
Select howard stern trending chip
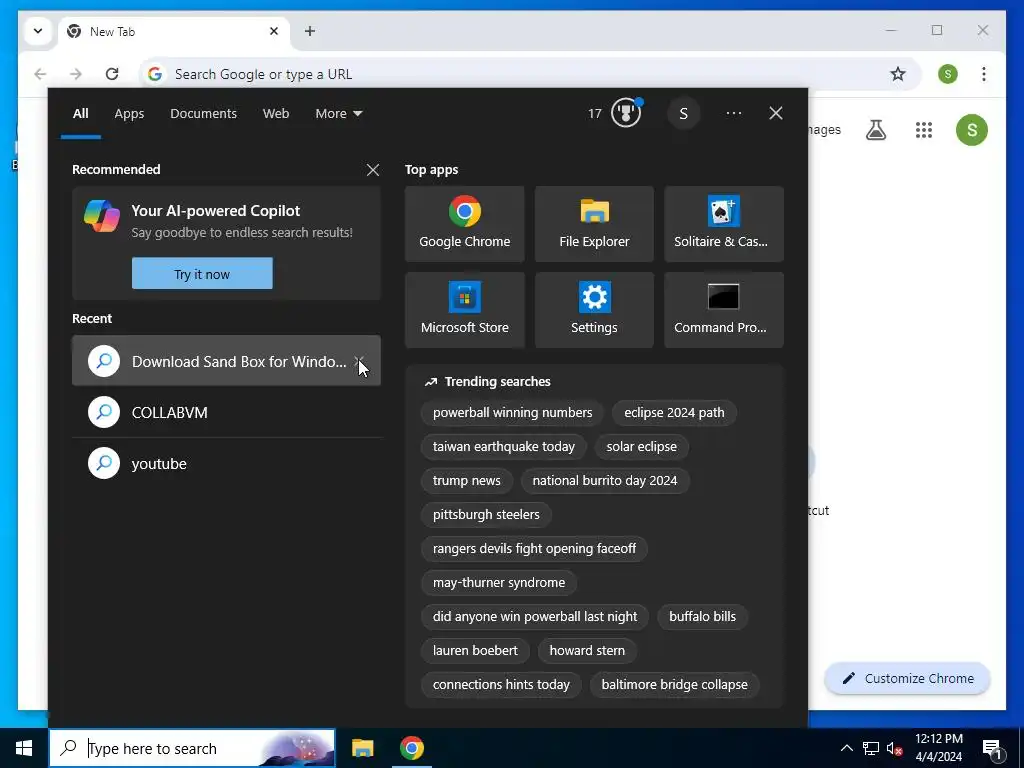pos(587,650)
